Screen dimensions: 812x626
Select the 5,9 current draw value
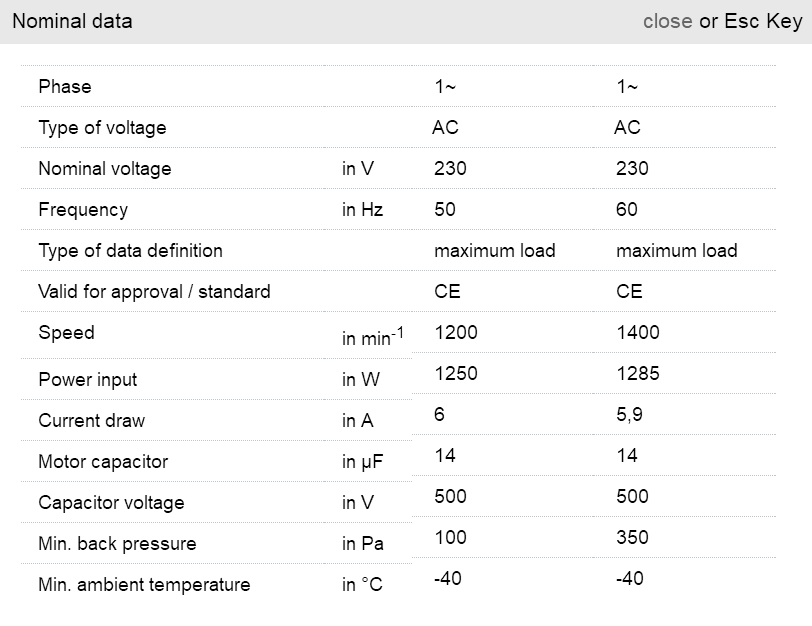tap(629, 415)
